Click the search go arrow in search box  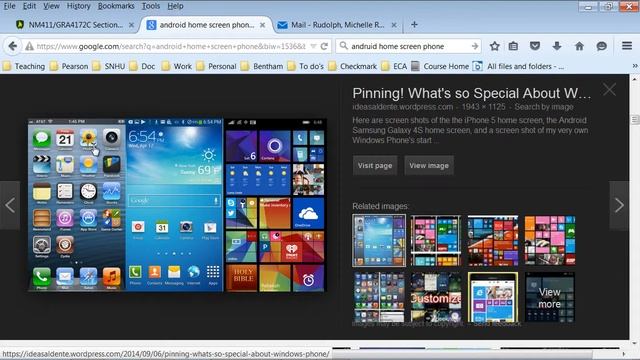[475, 46]
